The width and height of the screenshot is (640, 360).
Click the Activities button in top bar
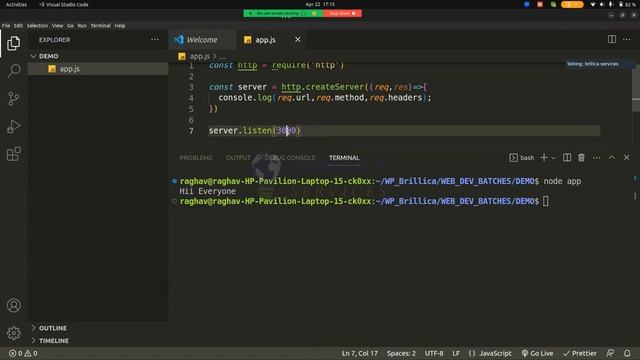coord(16,4)
